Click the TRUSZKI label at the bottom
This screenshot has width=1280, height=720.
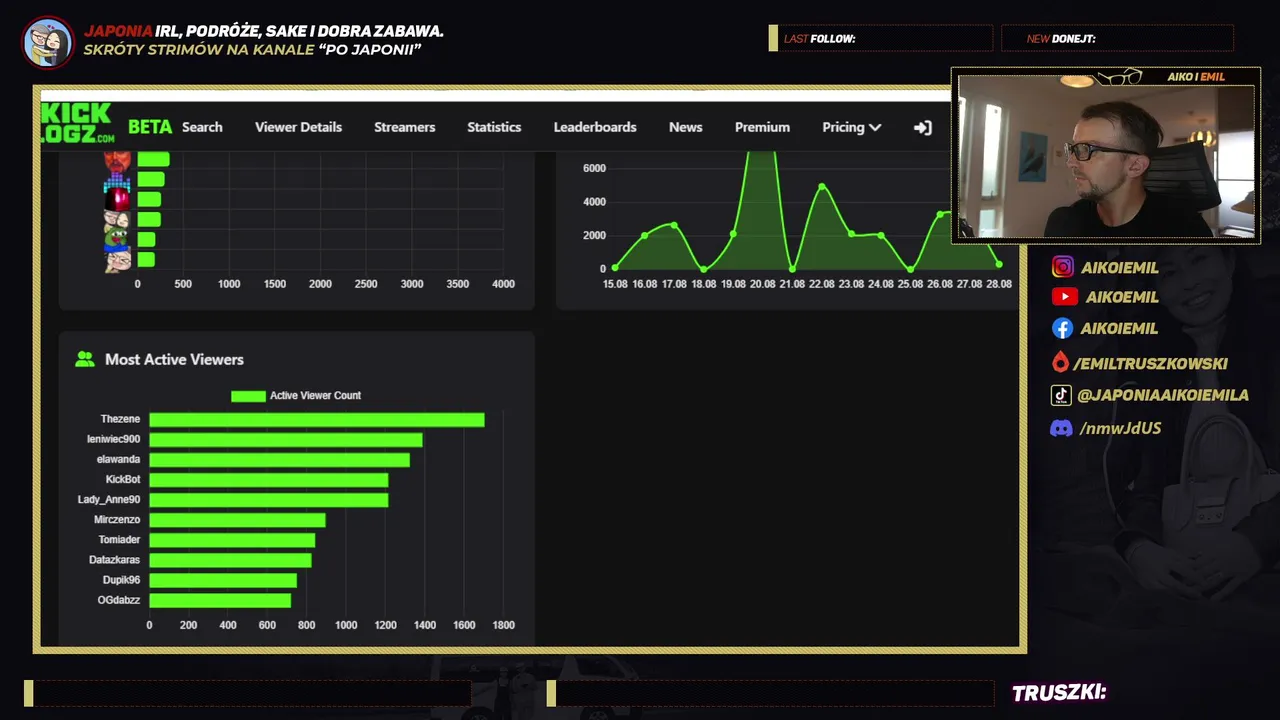click(1059, 693)
